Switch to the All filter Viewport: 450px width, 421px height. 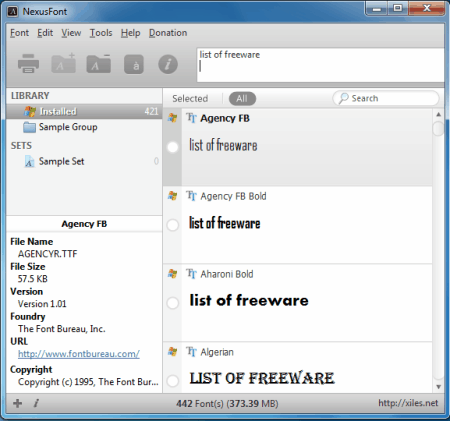(242, 99)
